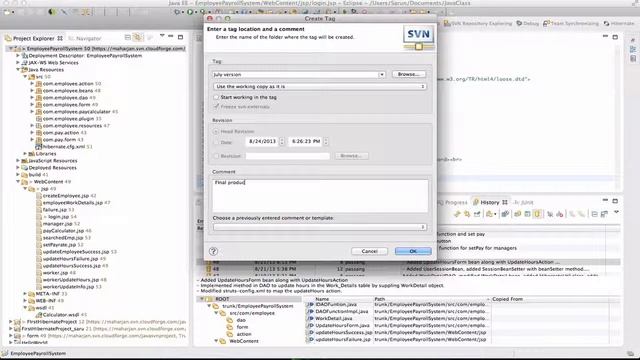Collapse the WebContent folder
This screenshot has height=360, width=640.
tap(18, 182)
